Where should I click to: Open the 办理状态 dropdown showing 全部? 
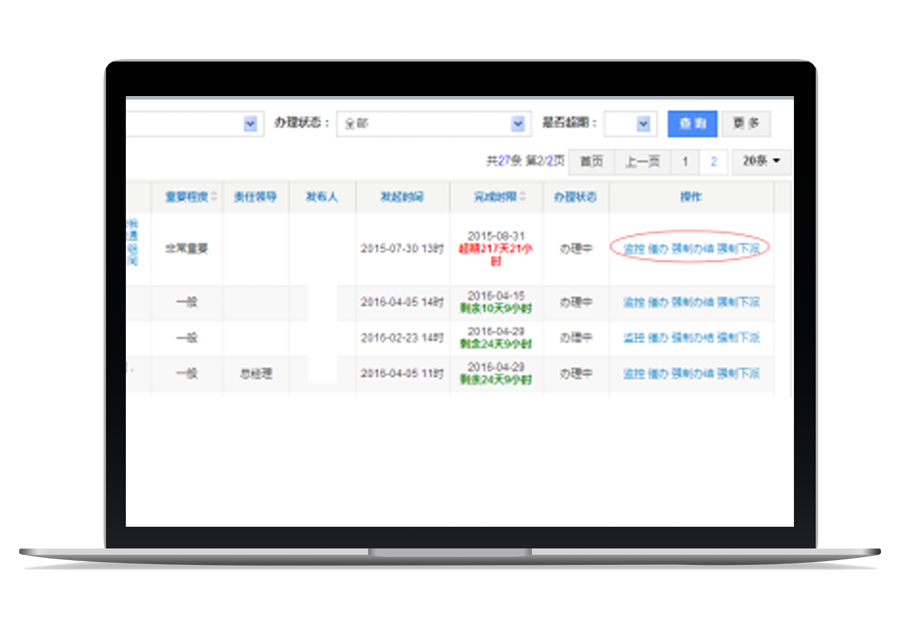pyautogui.click(x=432, y=124)
